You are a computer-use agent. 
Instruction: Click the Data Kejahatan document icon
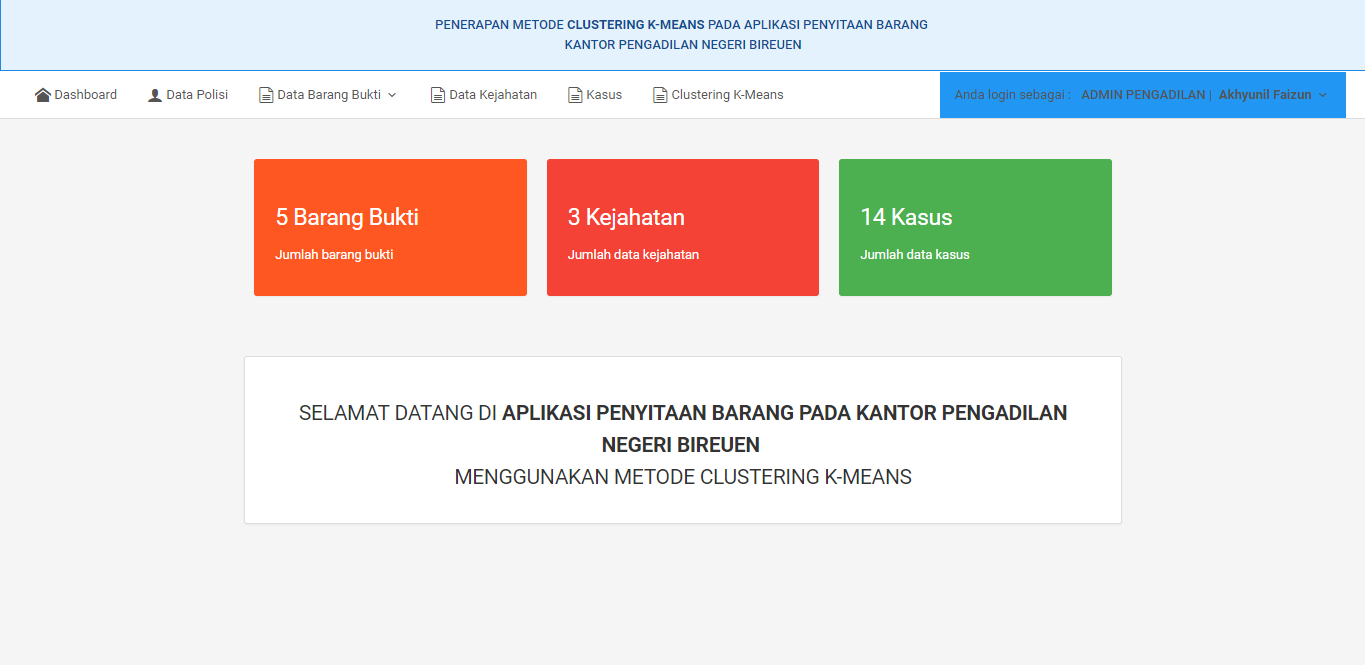coord(438,95)
